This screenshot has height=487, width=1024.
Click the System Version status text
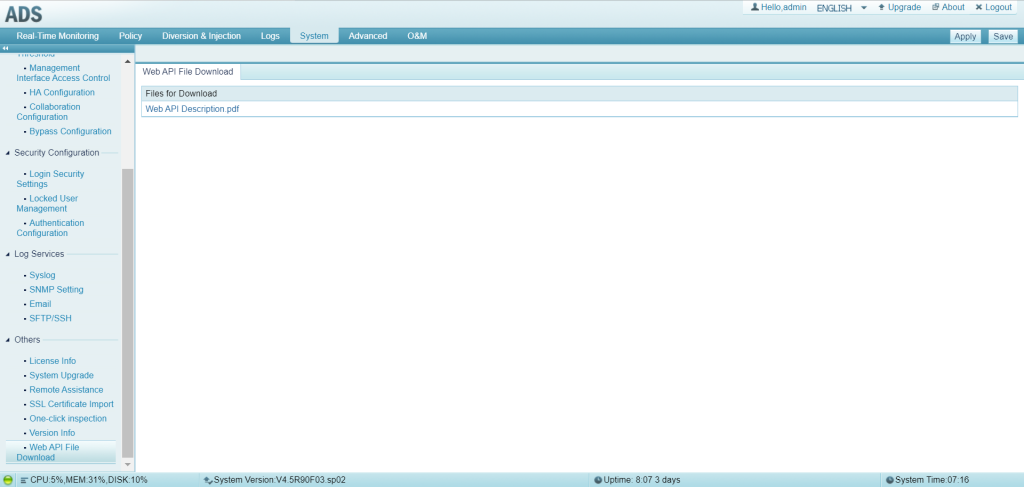point(275,480)
